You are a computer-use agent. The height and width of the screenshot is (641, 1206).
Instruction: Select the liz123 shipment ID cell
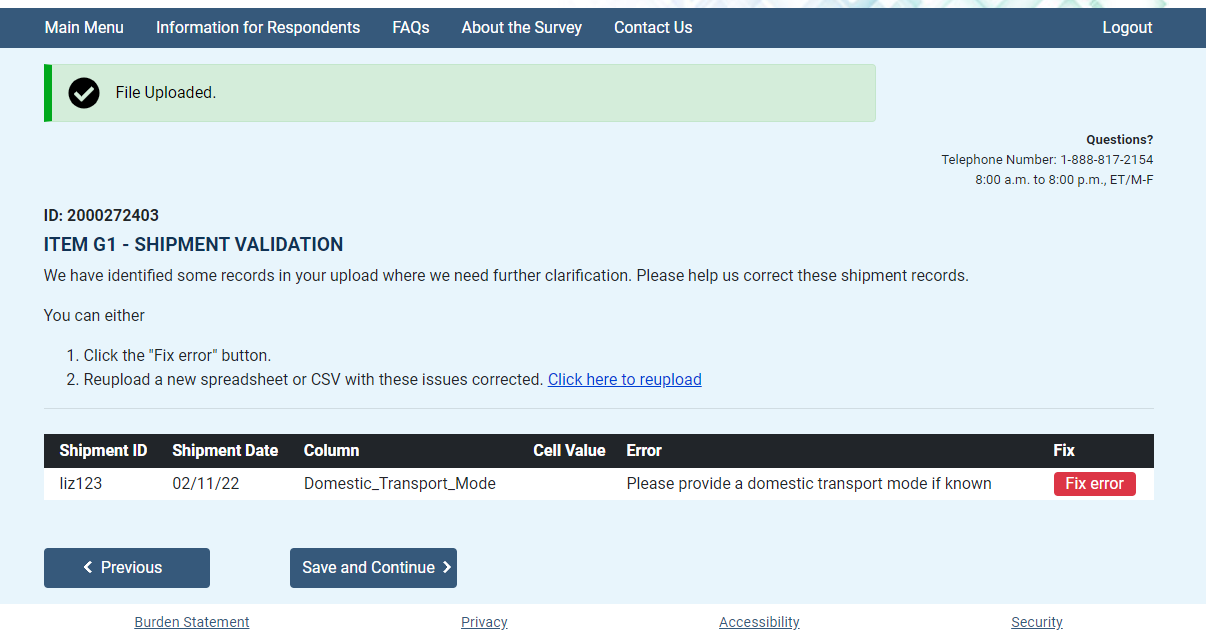tap(81, 484)
